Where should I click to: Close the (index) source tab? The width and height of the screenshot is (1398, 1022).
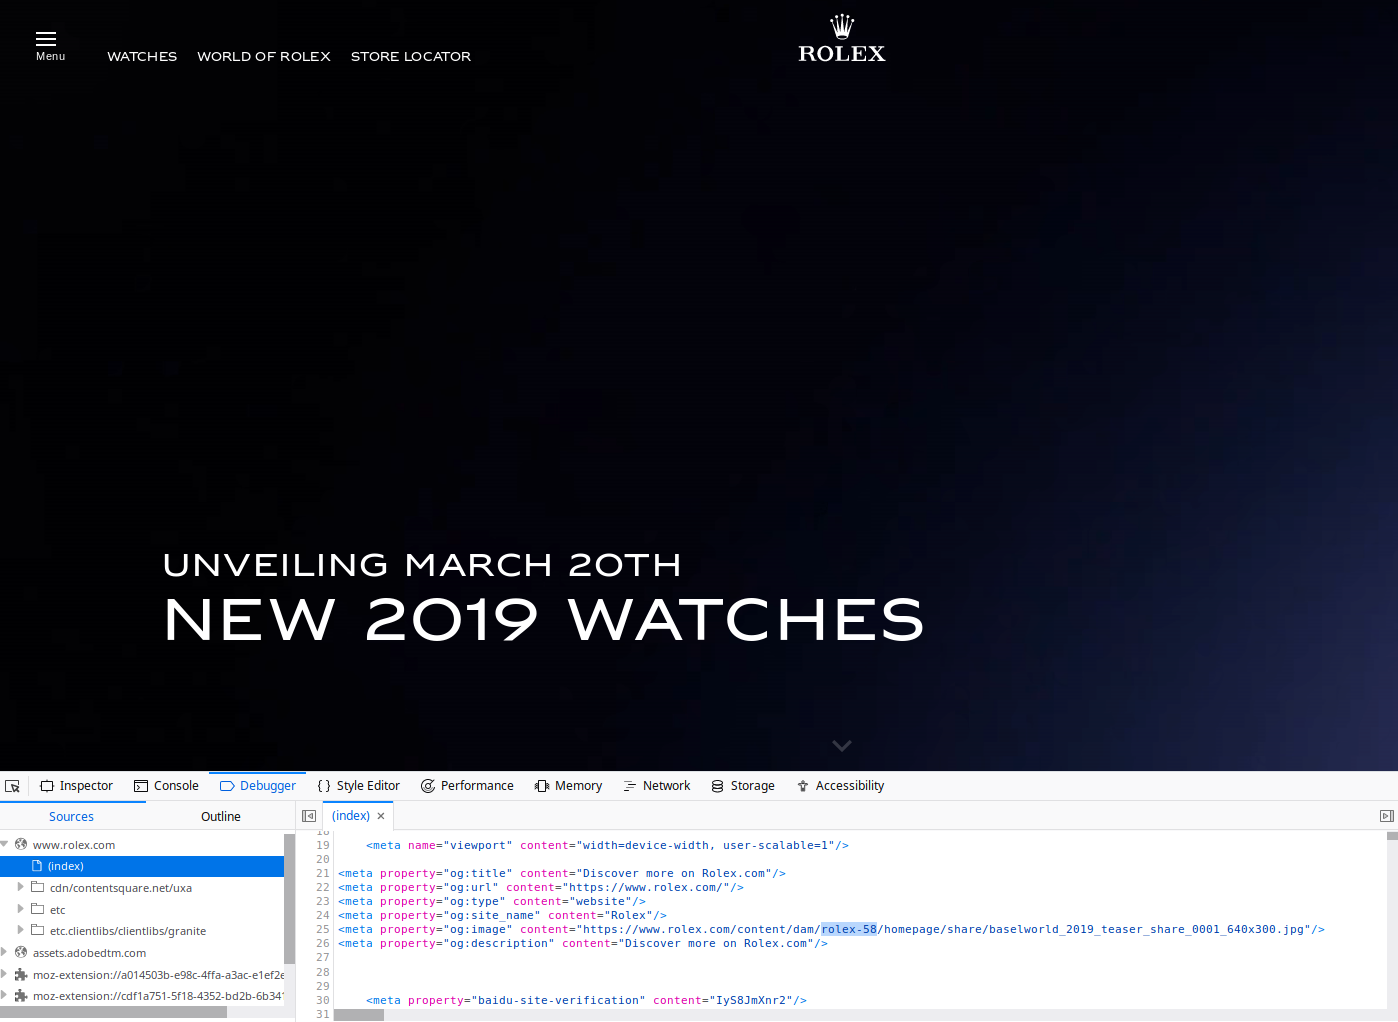click(x=381, y=816)
